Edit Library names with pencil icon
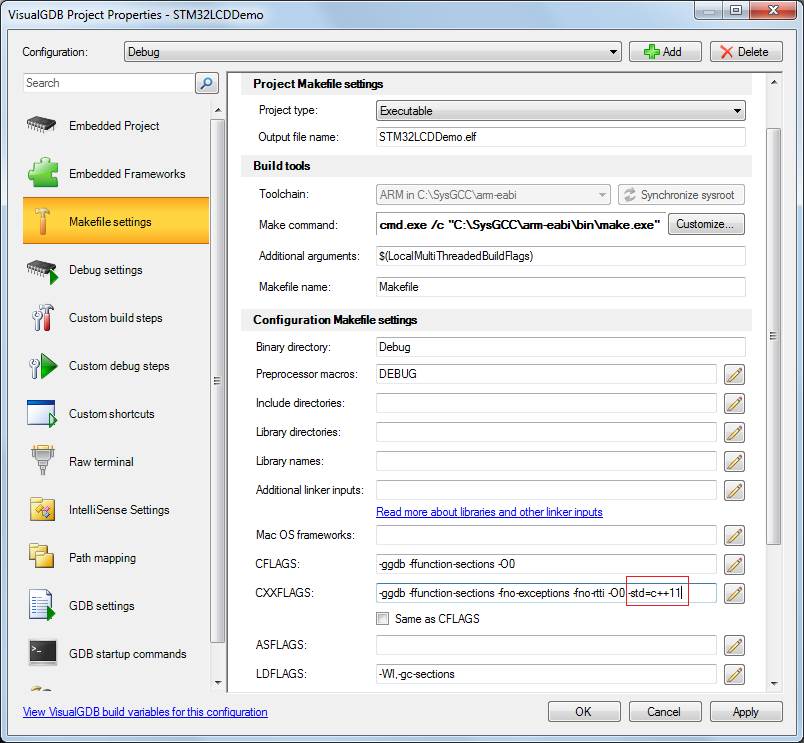Viewport: 804px width, 743px height. point(734,461)
